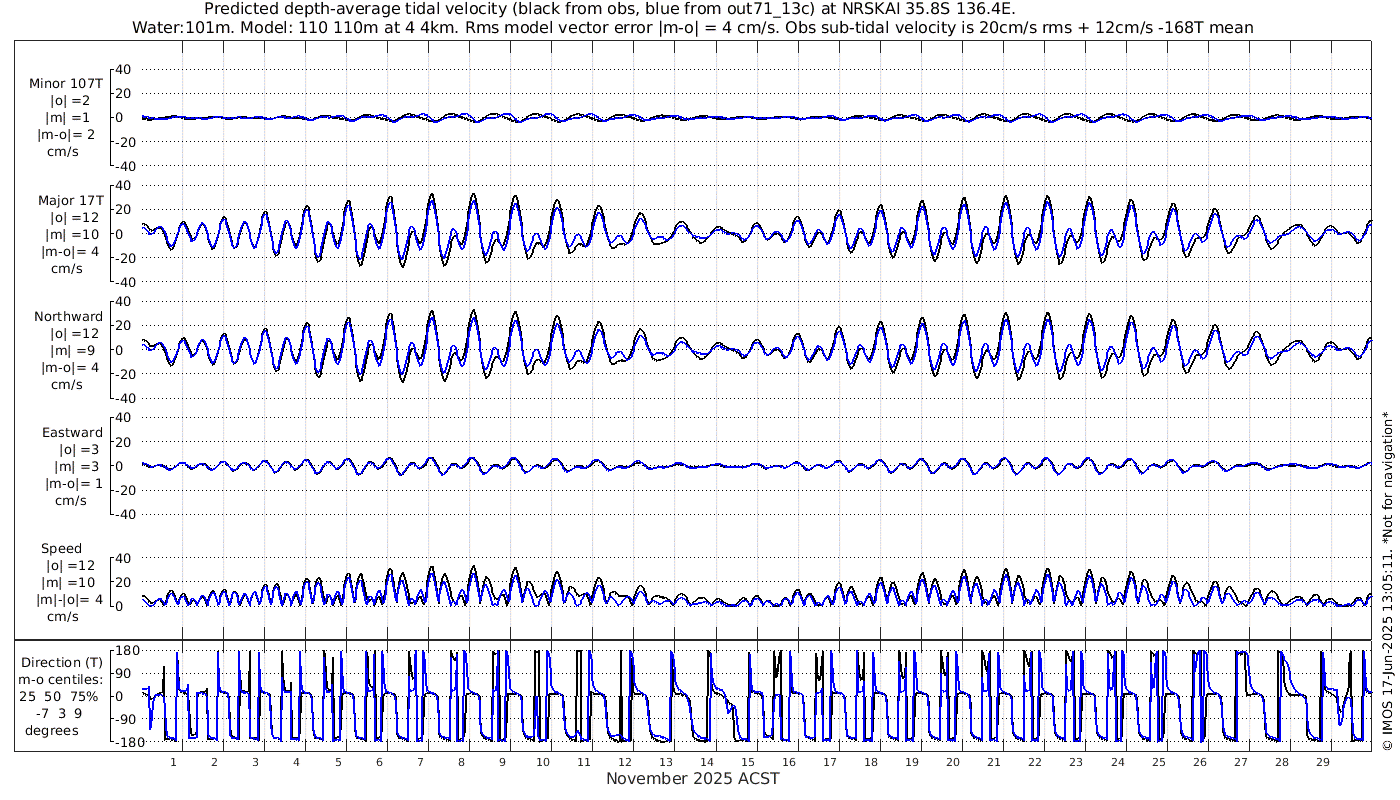Click day 29 on the date axis
Viewport: 1400px width, 800px height.
pos(1322,762)
